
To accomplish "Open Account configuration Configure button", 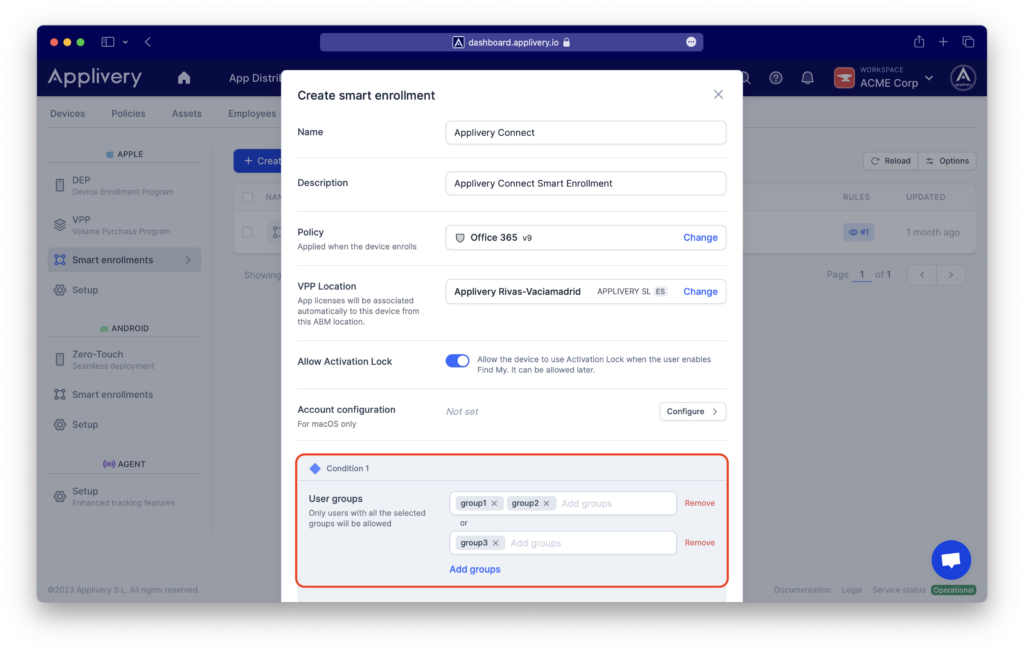I will tap(692, 411).
